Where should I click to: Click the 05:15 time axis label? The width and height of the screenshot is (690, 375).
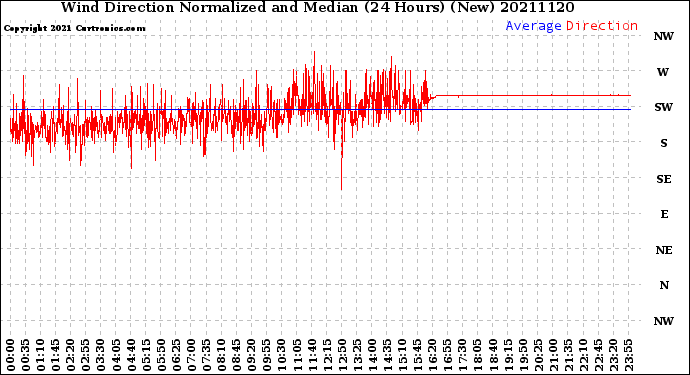pyautogui.click(x=146, y=355)
